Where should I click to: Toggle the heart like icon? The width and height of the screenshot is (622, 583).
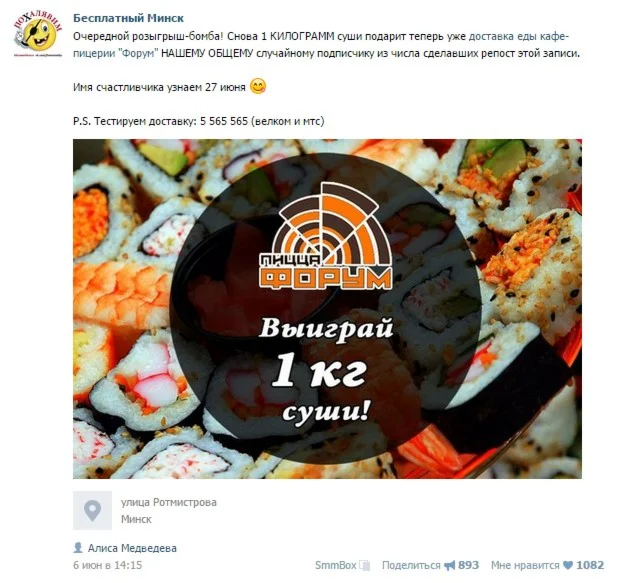(568, 566)
